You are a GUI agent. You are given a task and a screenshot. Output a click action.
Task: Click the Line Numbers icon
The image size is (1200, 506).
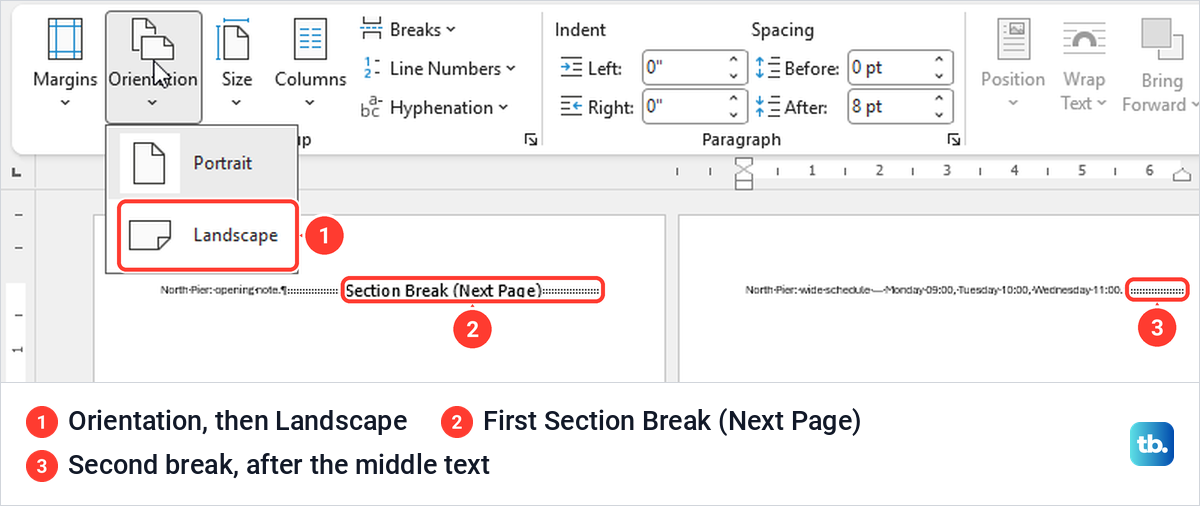371,69
